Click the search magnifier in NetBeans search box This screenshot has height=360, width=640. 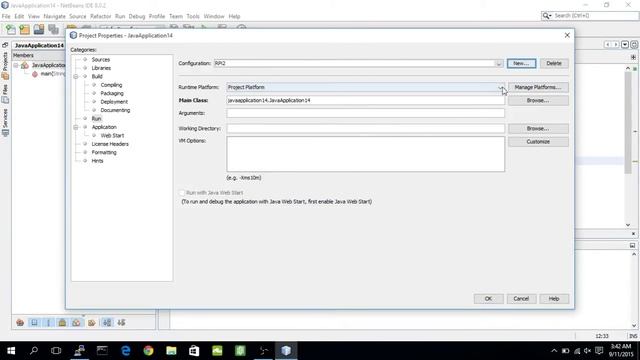click(546, 16)
